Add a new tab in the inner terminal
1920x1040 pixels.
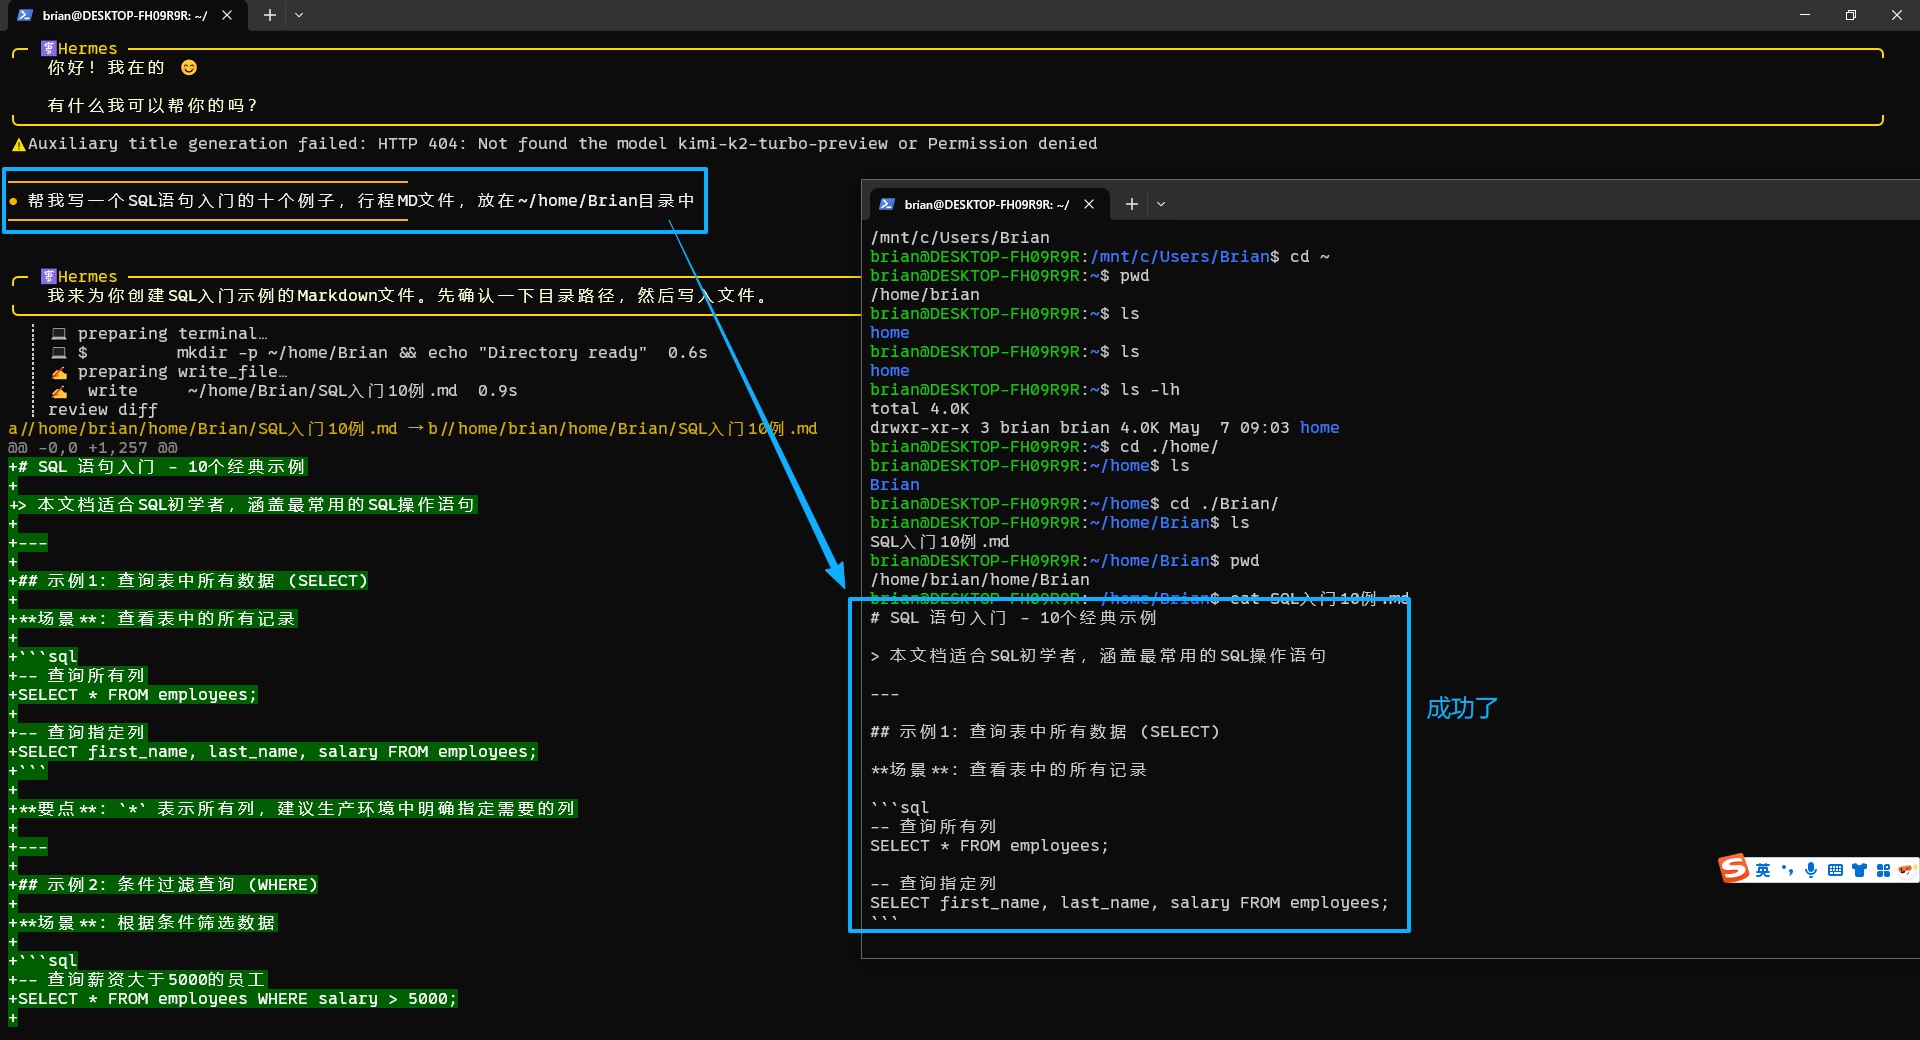point(1131,204)
